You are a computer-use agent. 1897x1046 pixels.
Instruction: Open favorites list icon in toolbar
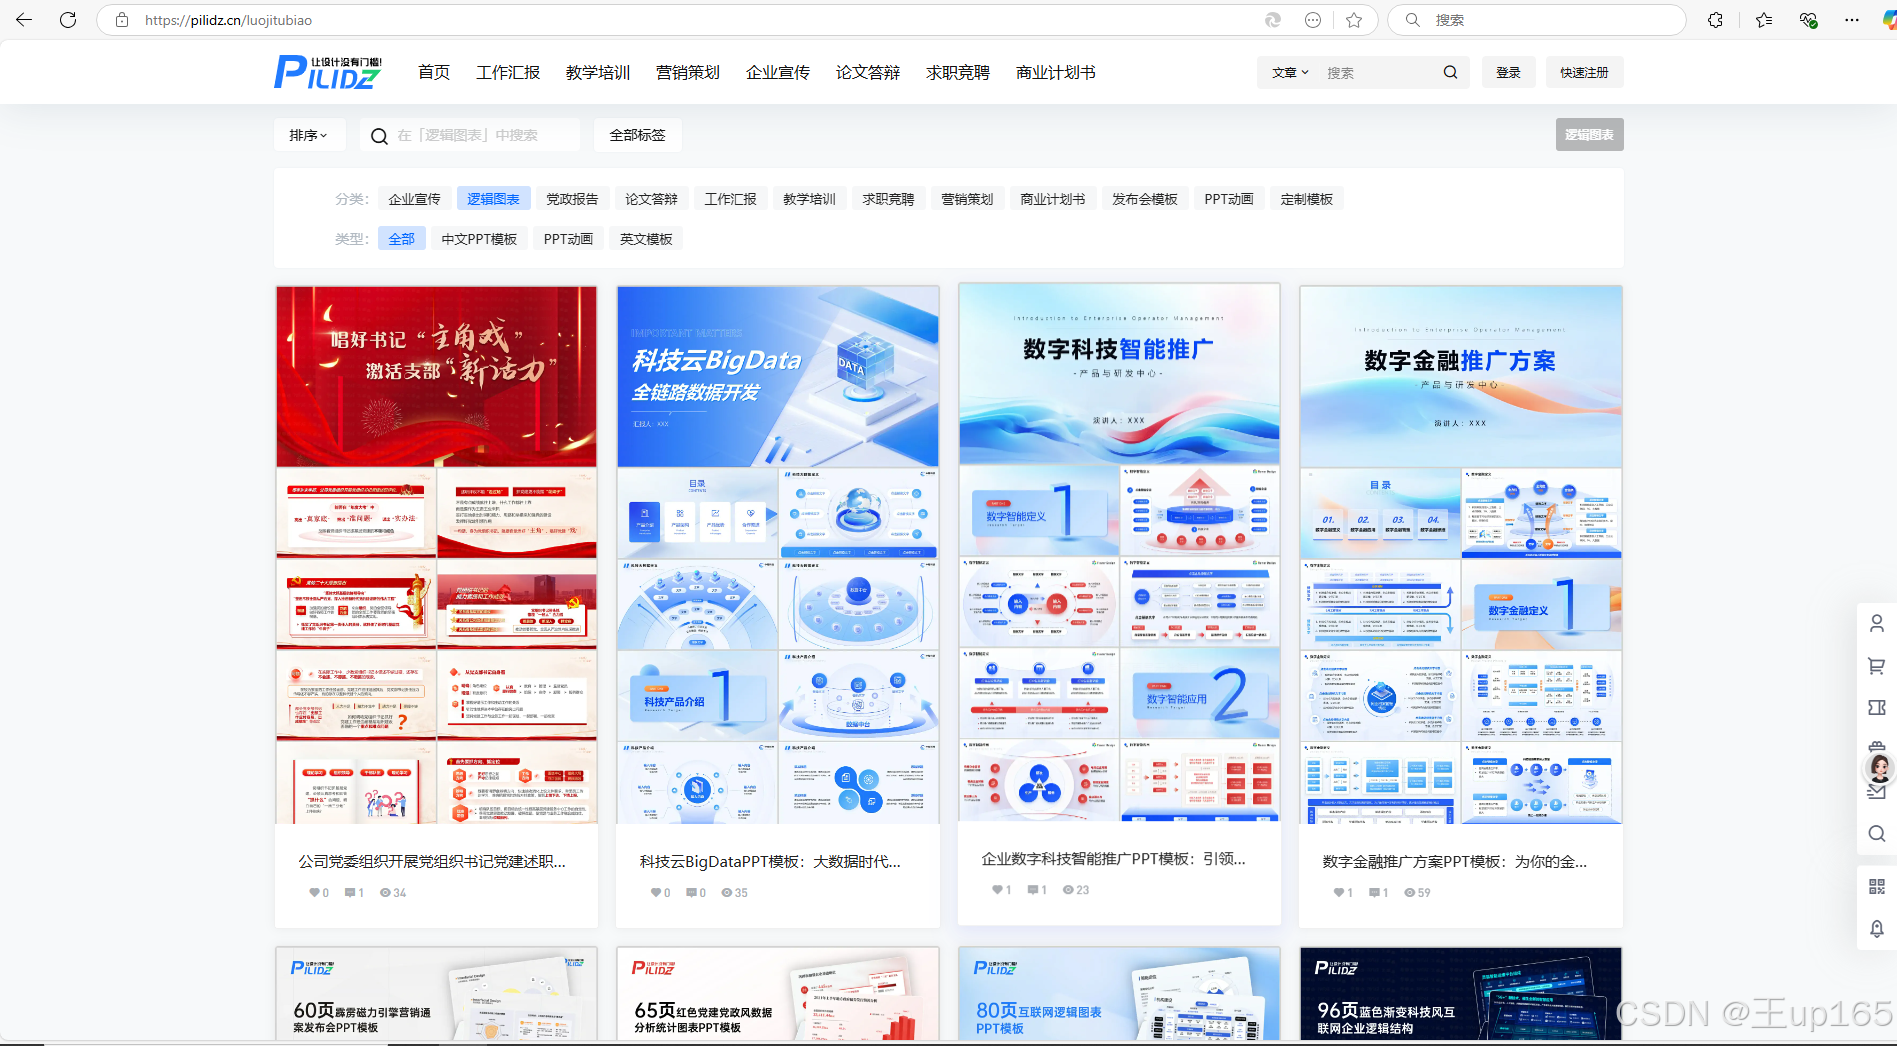point(1764,20)
